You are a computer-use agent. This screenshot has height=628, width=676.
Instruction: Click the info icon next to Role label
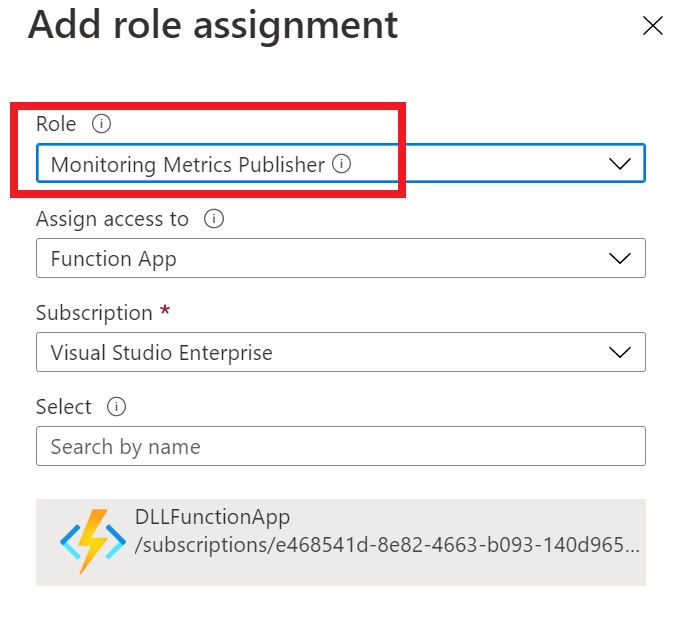(x=99, y=124)
